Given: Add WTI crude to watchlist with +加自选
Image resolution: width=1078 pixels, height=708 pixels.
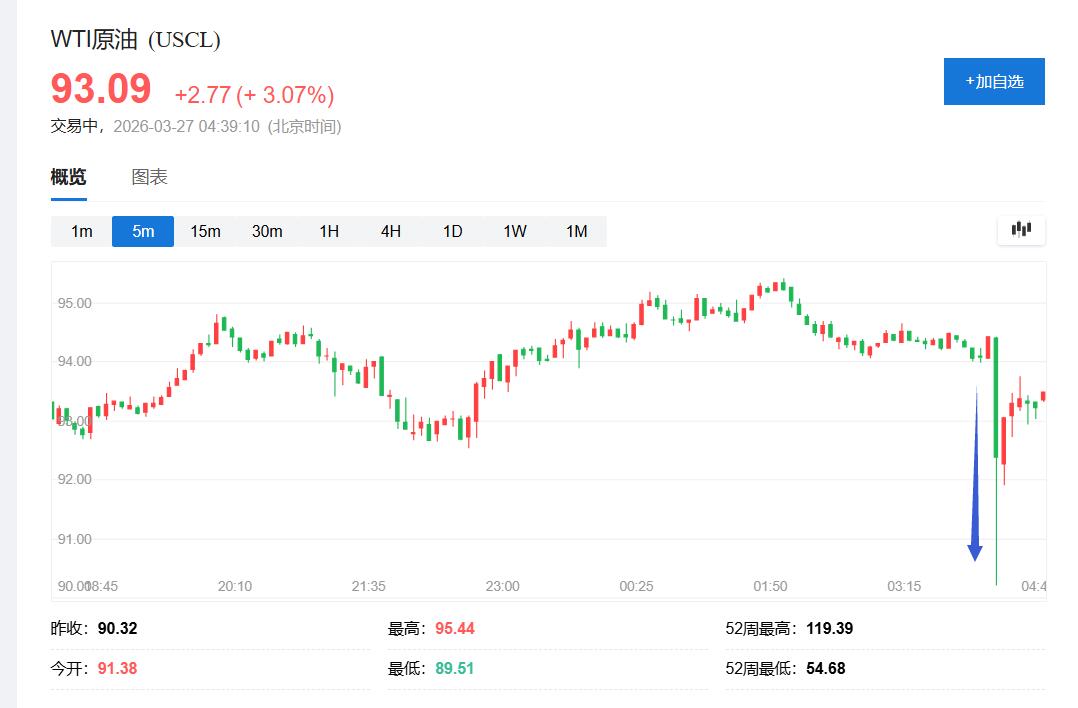Looking at the screenshot, I should point(994,82).
